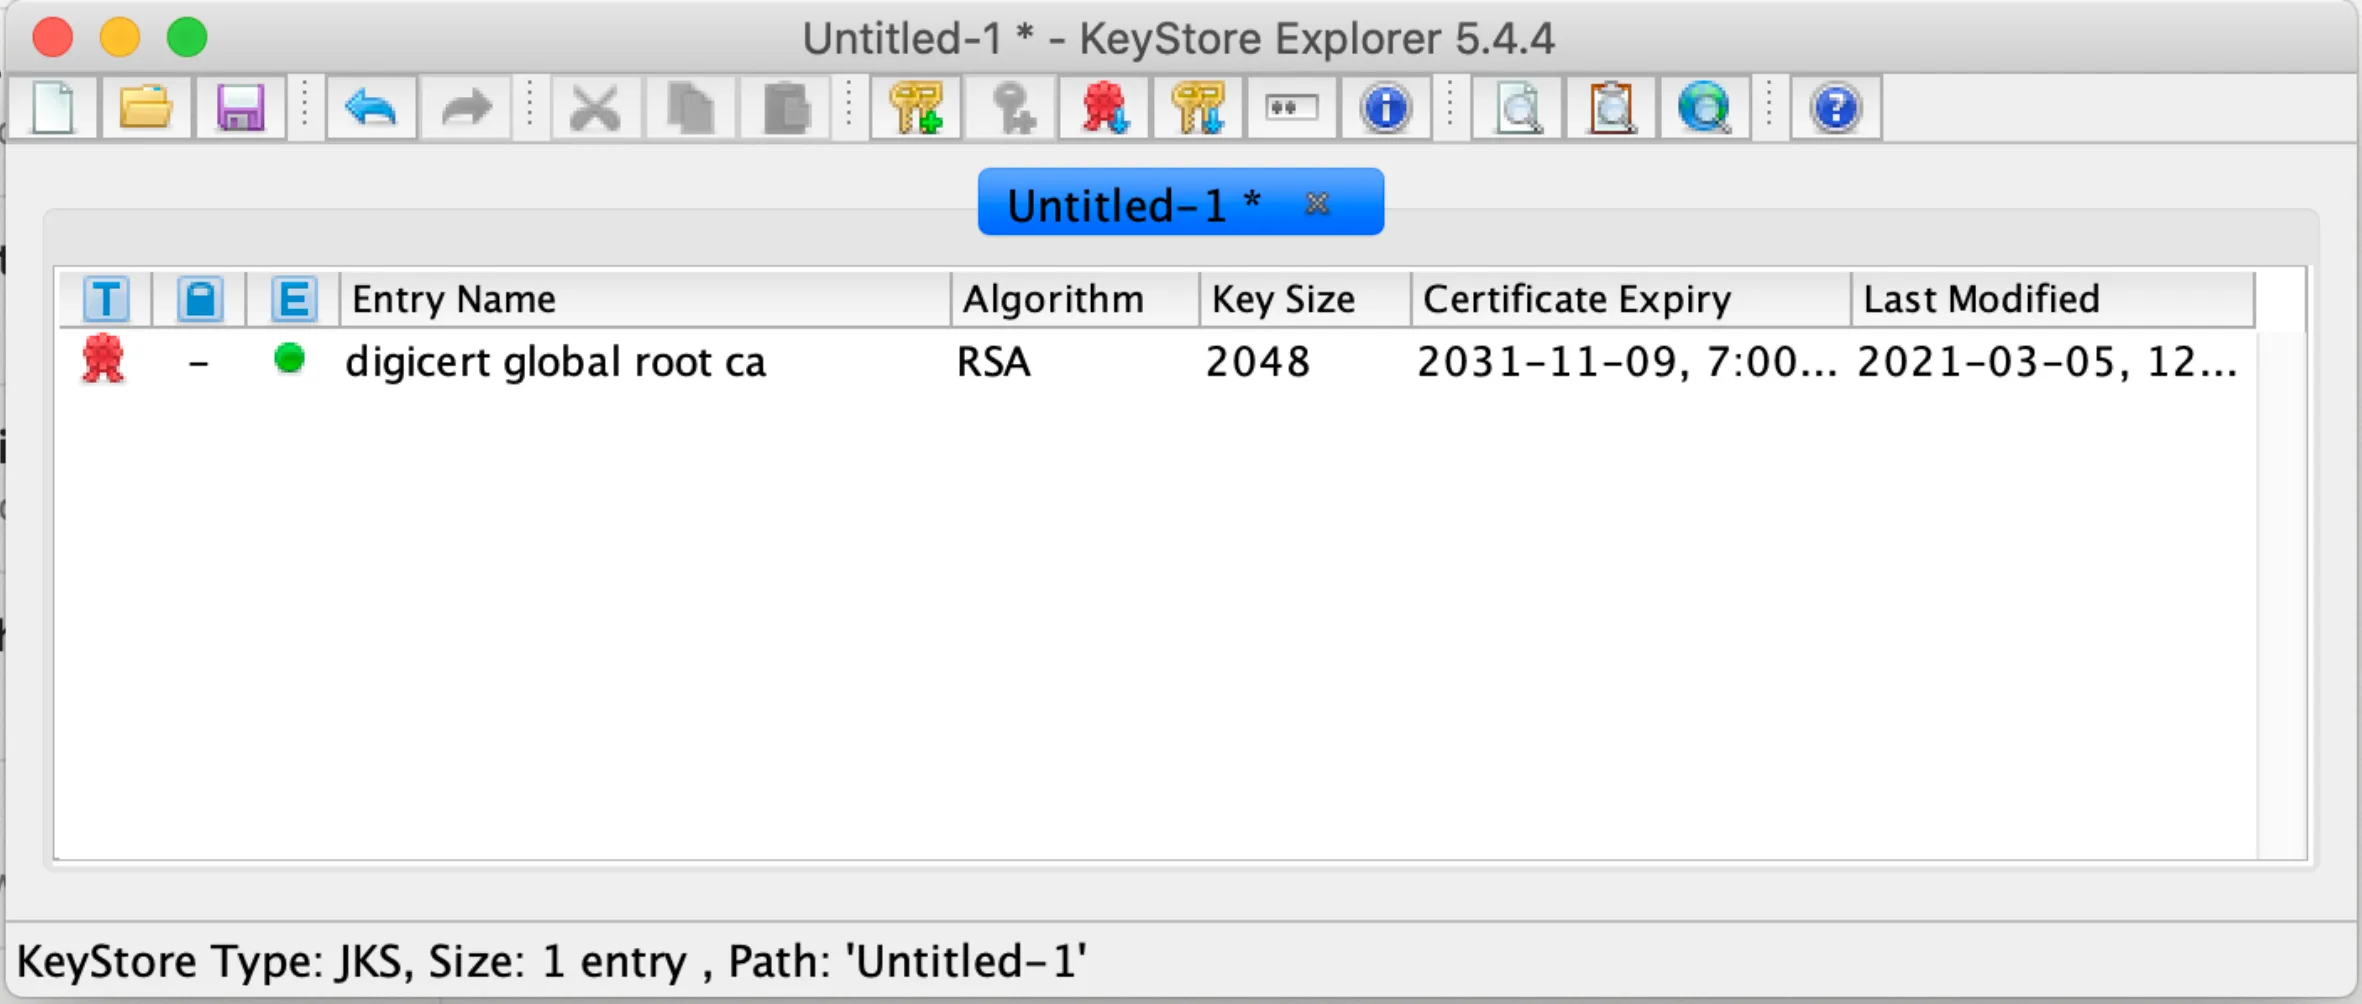Minimize the window with yellow button
The height and width of the screenshot is (1004, 2362).
pos(120,37)
